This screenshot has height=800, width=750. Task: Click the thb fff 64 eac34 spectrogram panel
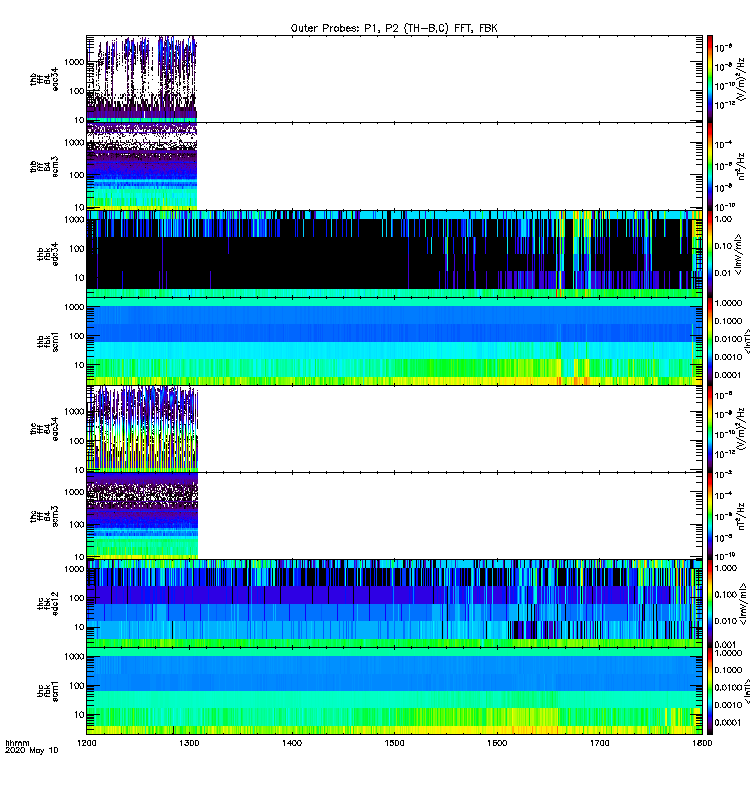coord(394,79)
